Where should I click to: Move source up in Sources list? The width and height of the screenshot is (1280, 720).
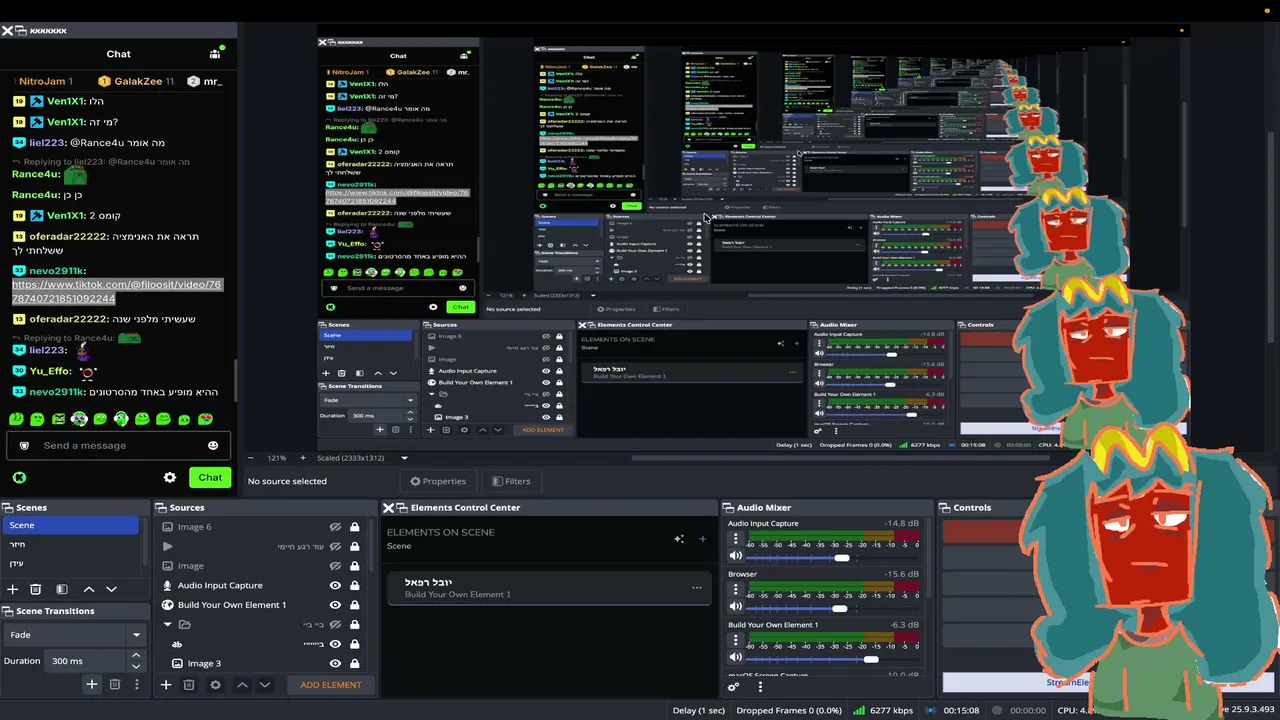click(x=242, y=685)
